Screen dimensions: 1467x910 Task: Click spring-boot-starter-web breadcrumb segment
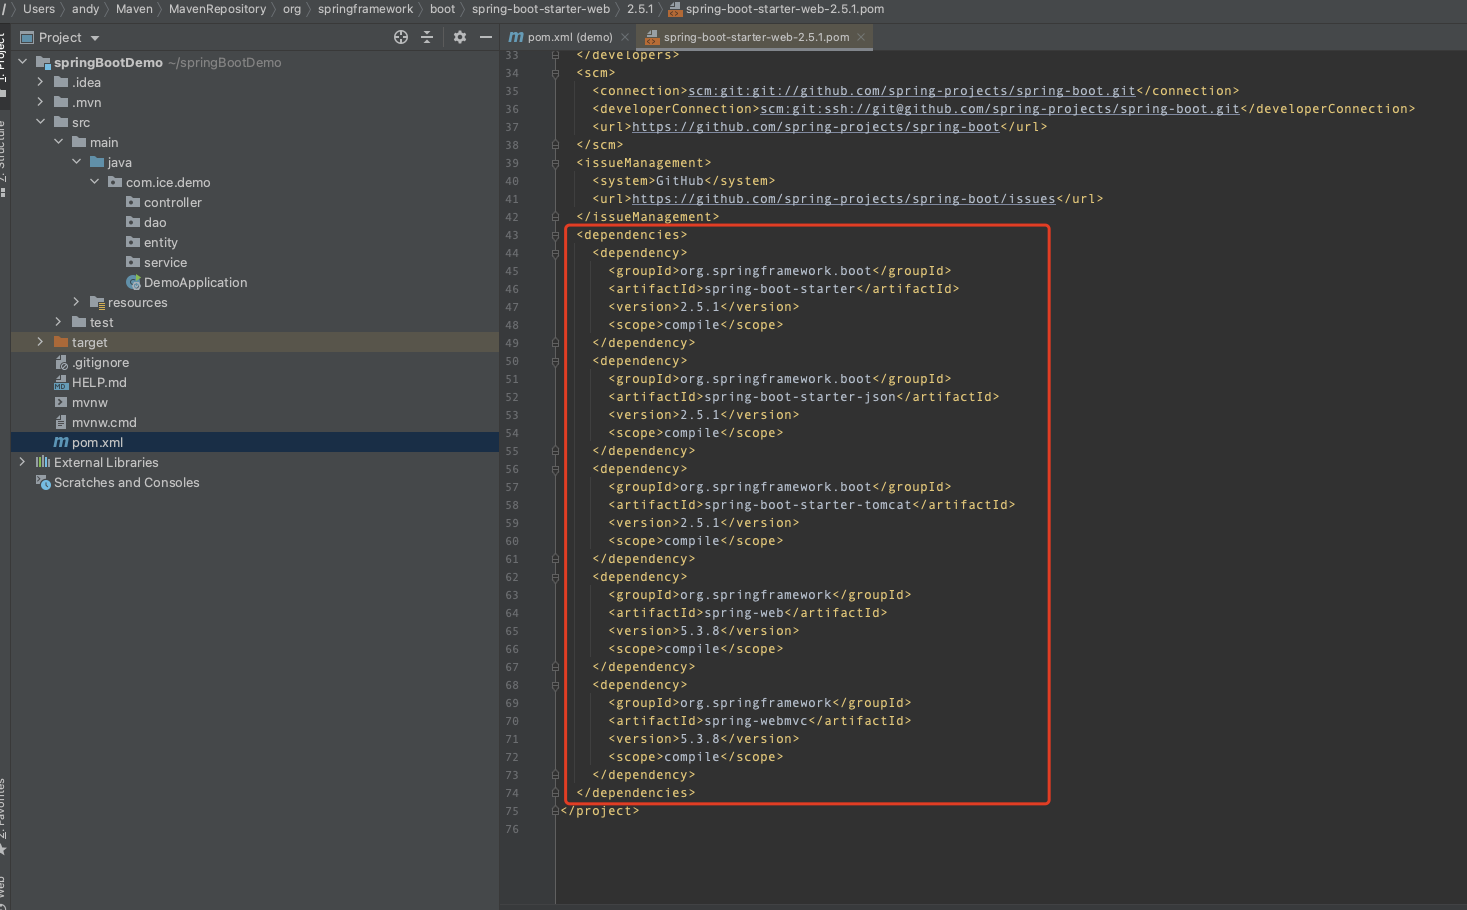pos(540,9)
